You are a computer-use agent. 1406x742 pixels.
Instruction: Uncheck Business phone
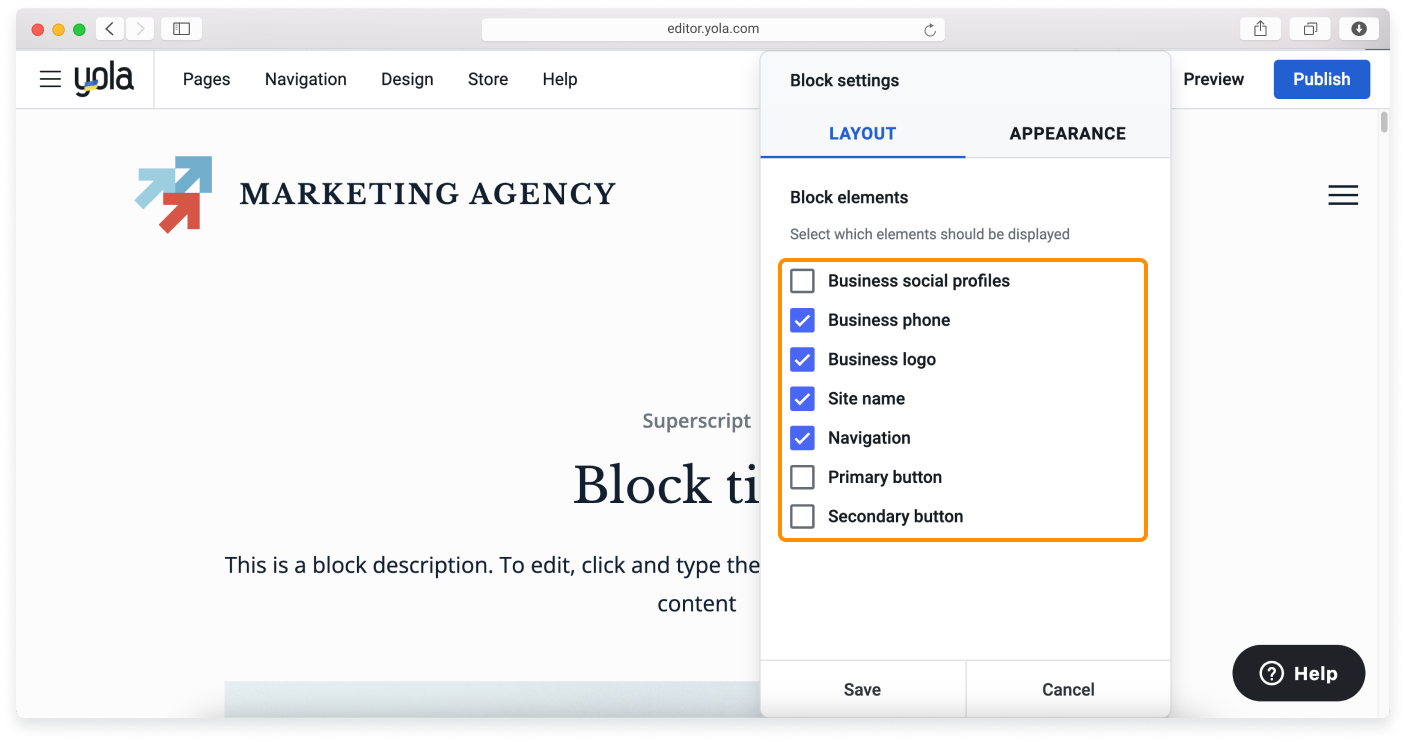pyautogui.click(x=802, y=320)
